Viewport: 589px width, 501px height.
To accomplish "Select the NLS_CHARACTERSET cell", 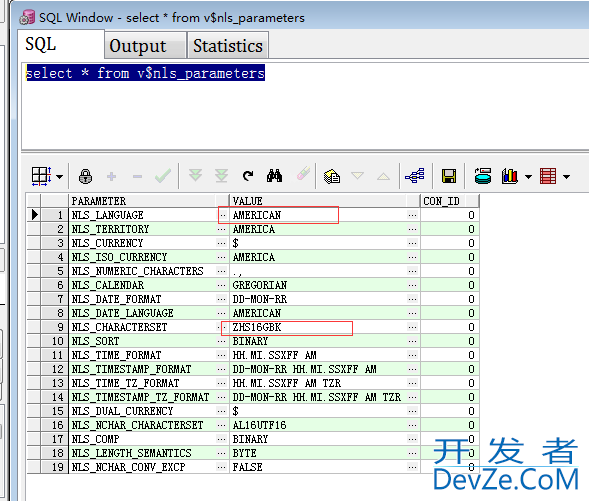I will click(148, 327).
